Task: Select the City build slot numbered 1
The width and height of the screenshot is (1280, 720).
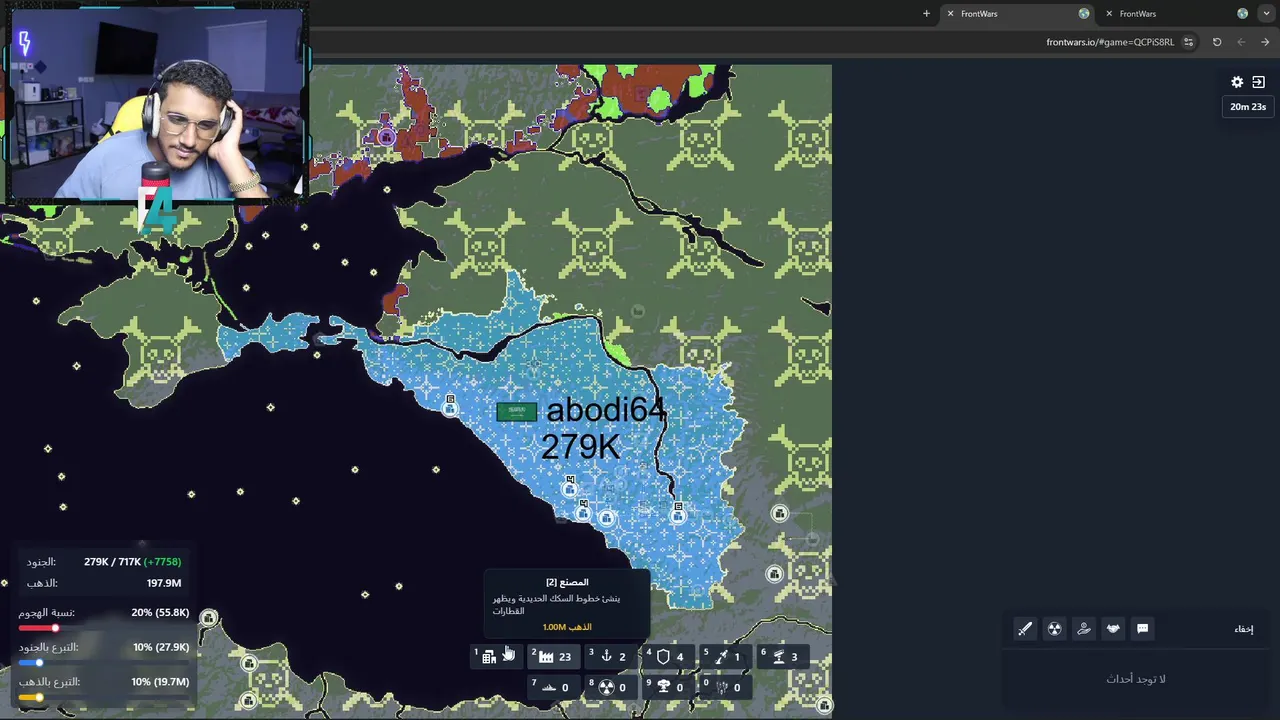Action: [x=496, y=657]
